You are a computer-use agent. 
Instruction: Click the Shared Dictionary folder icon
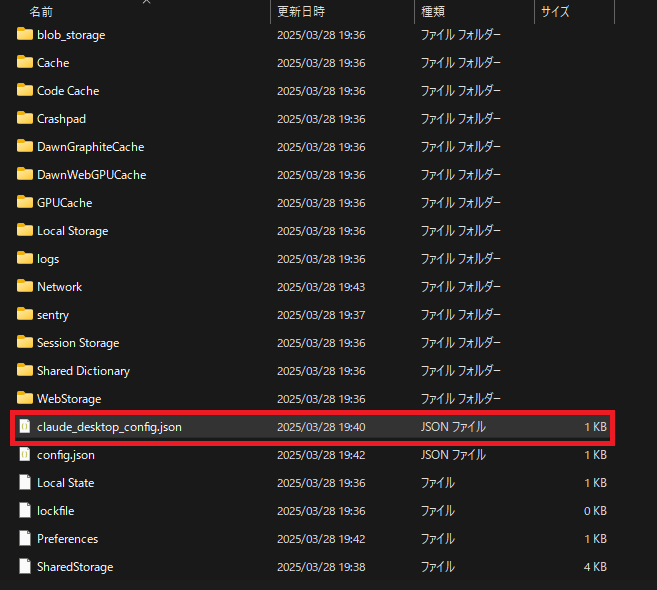point(25,370)
